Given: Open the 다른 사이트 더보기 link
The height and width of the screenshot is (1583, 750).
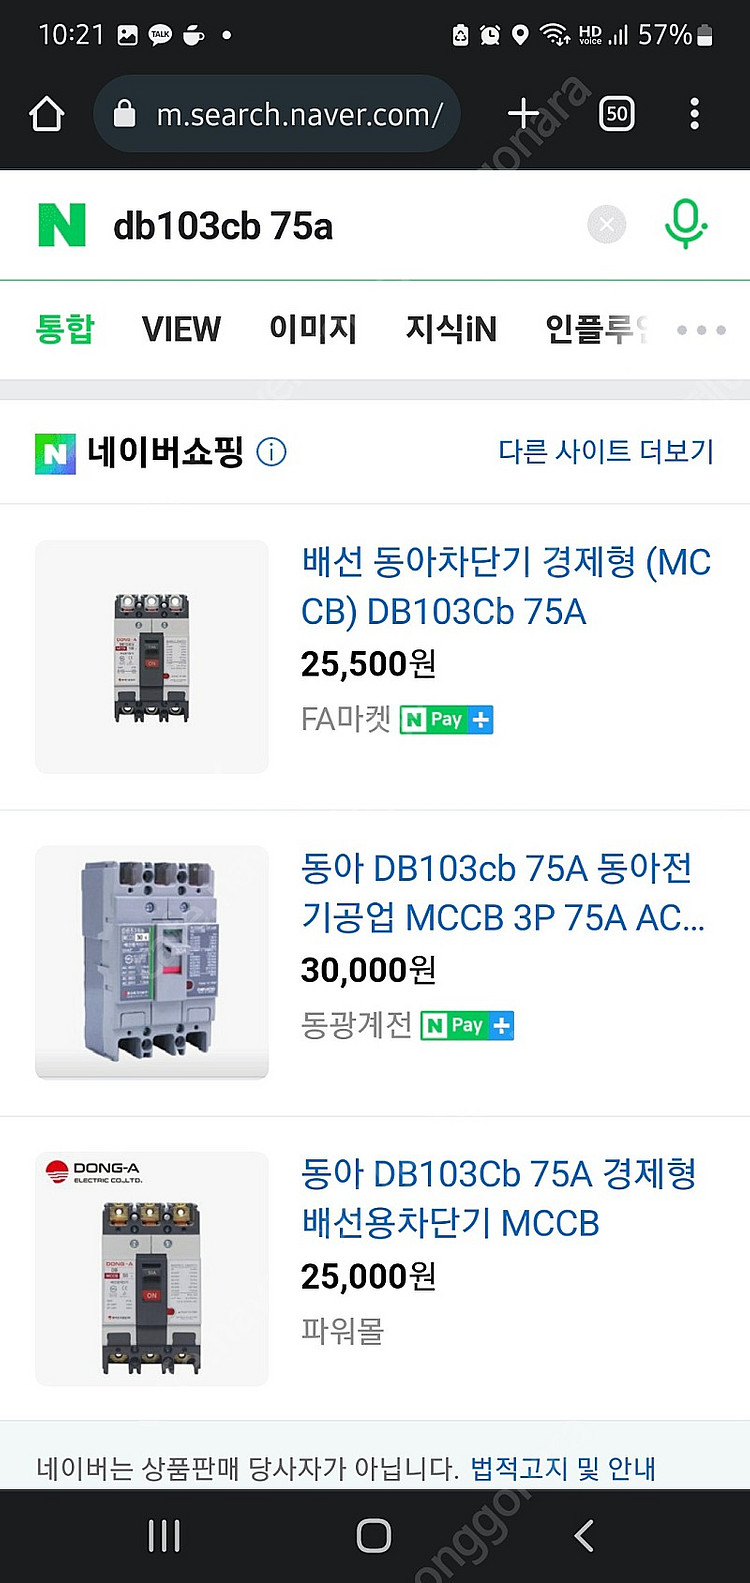Looking at the screenshot, I should click(x=606, y=452).
